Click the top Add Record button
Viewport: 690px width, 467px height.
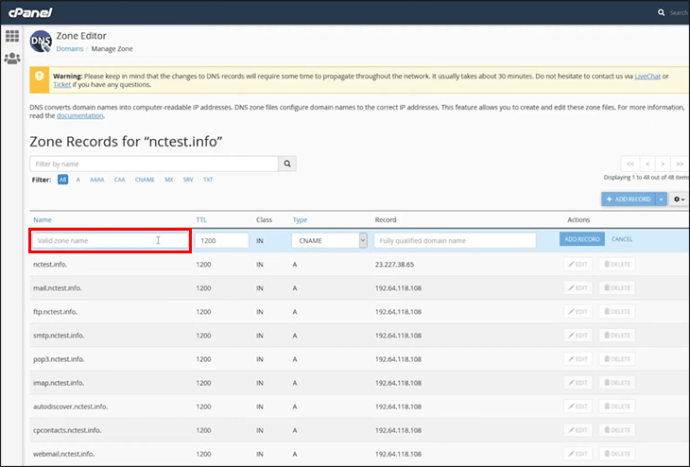click(628, 199)
